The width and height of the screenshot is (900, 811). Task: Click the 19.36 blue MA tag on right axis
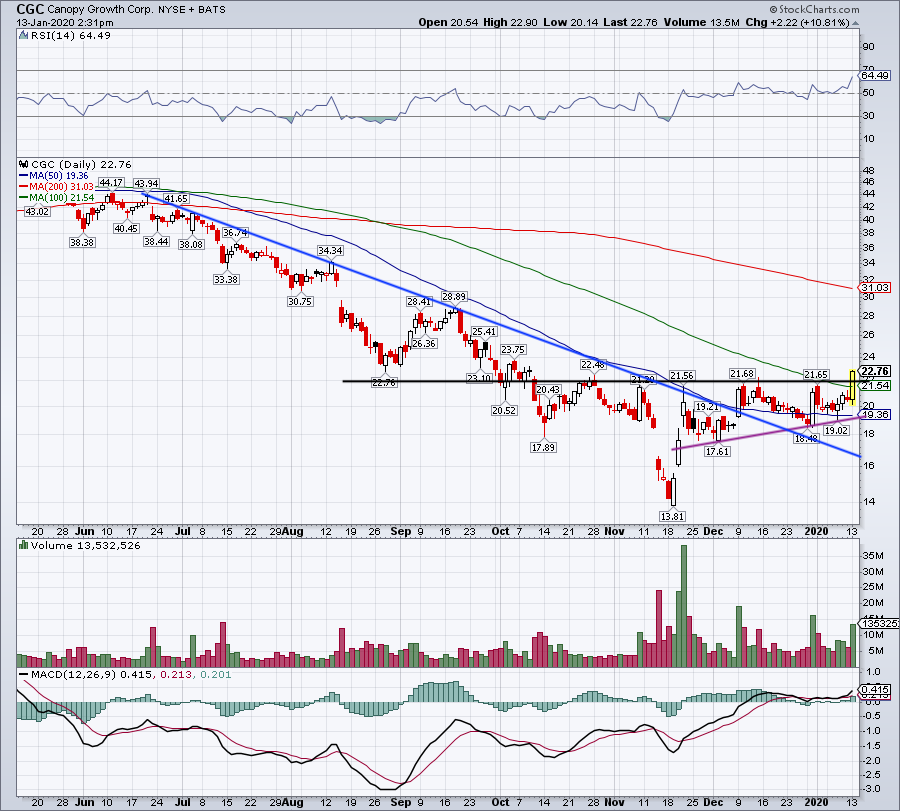pyautogui.click(x=875, y=414)
